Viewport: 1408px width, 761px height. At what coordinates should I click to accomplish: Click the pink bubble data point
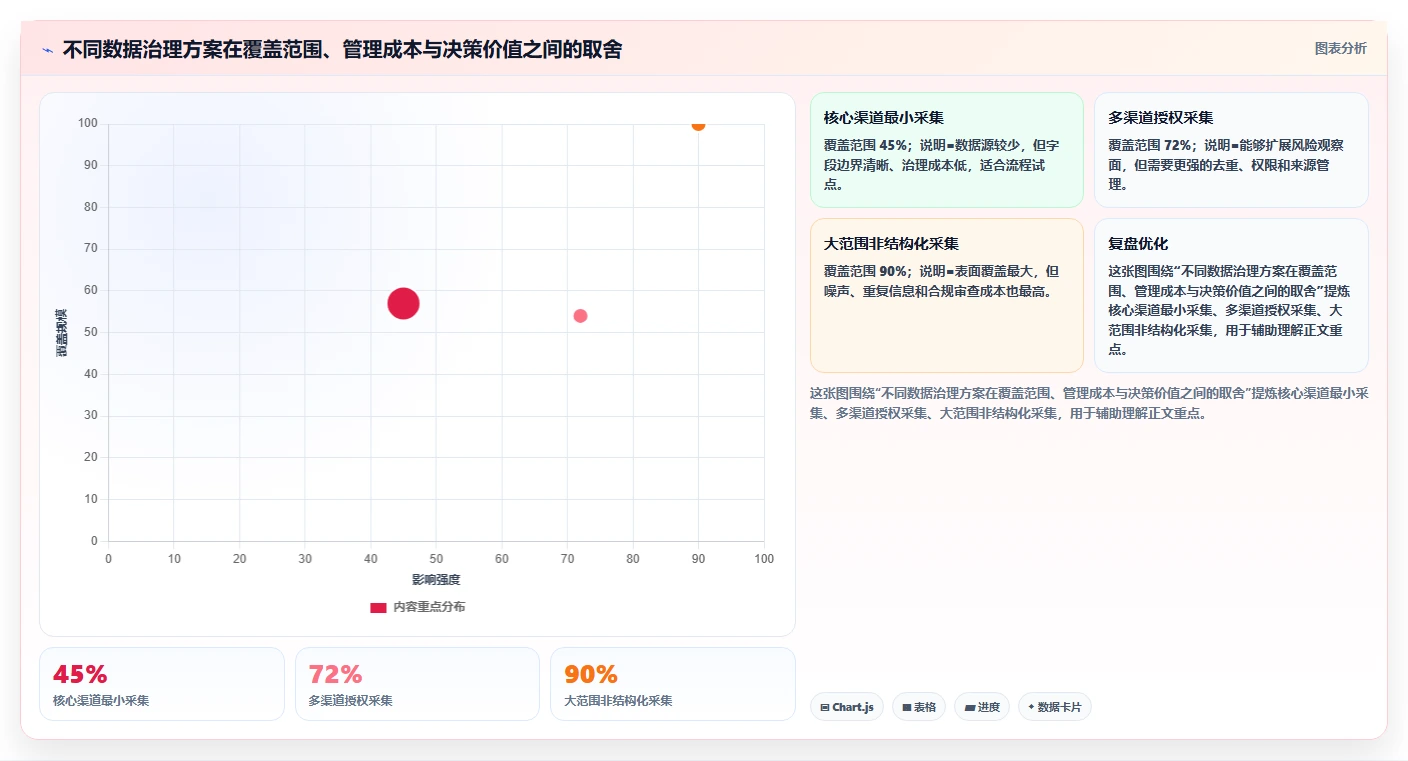tap(580, 316)
